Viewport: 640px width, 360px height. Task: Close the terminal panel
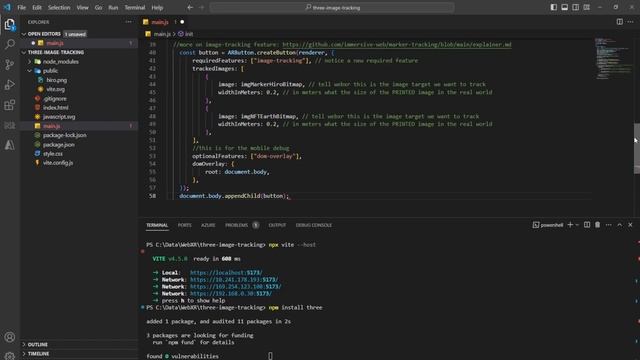(631, 225)
